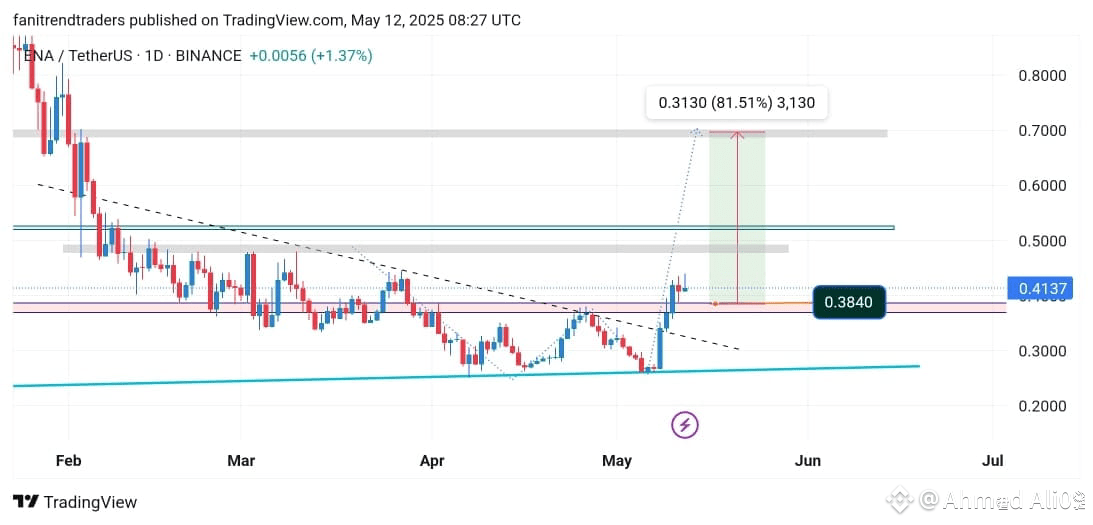Click the Apr label on time axis
Screen dimensions: 1093x525
click(x=433, y=461)
